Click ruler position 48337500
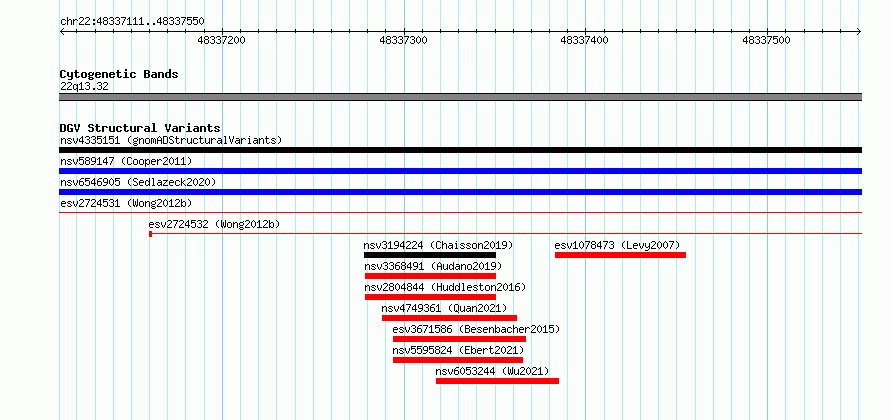Image resolution: width=890 pixels, height=420 pixels. [x=766, y=40]
